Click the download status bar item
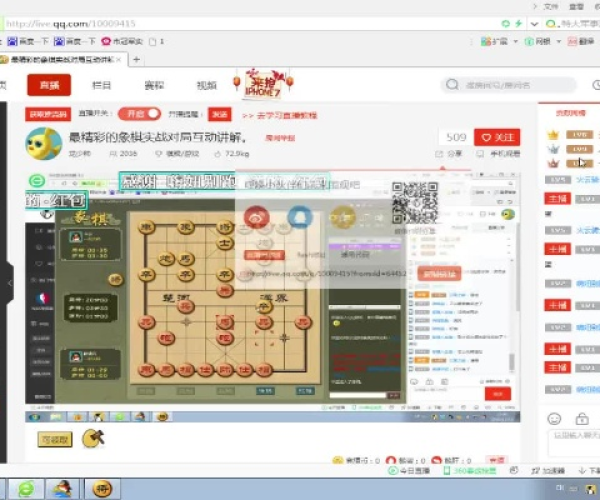 coord(589,471)
